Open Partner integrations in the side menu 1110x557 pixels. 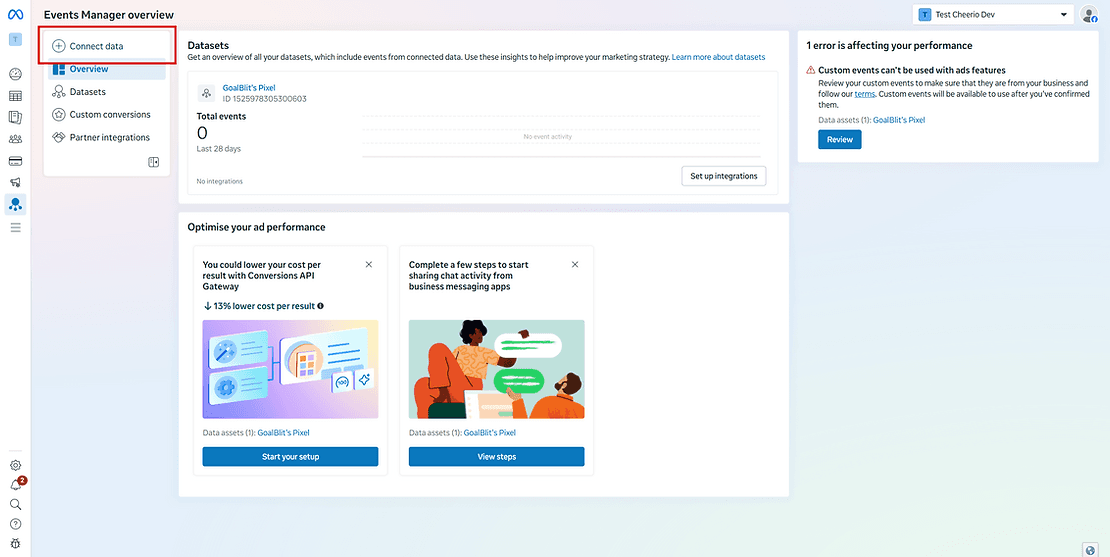click(x=107, y=137)
